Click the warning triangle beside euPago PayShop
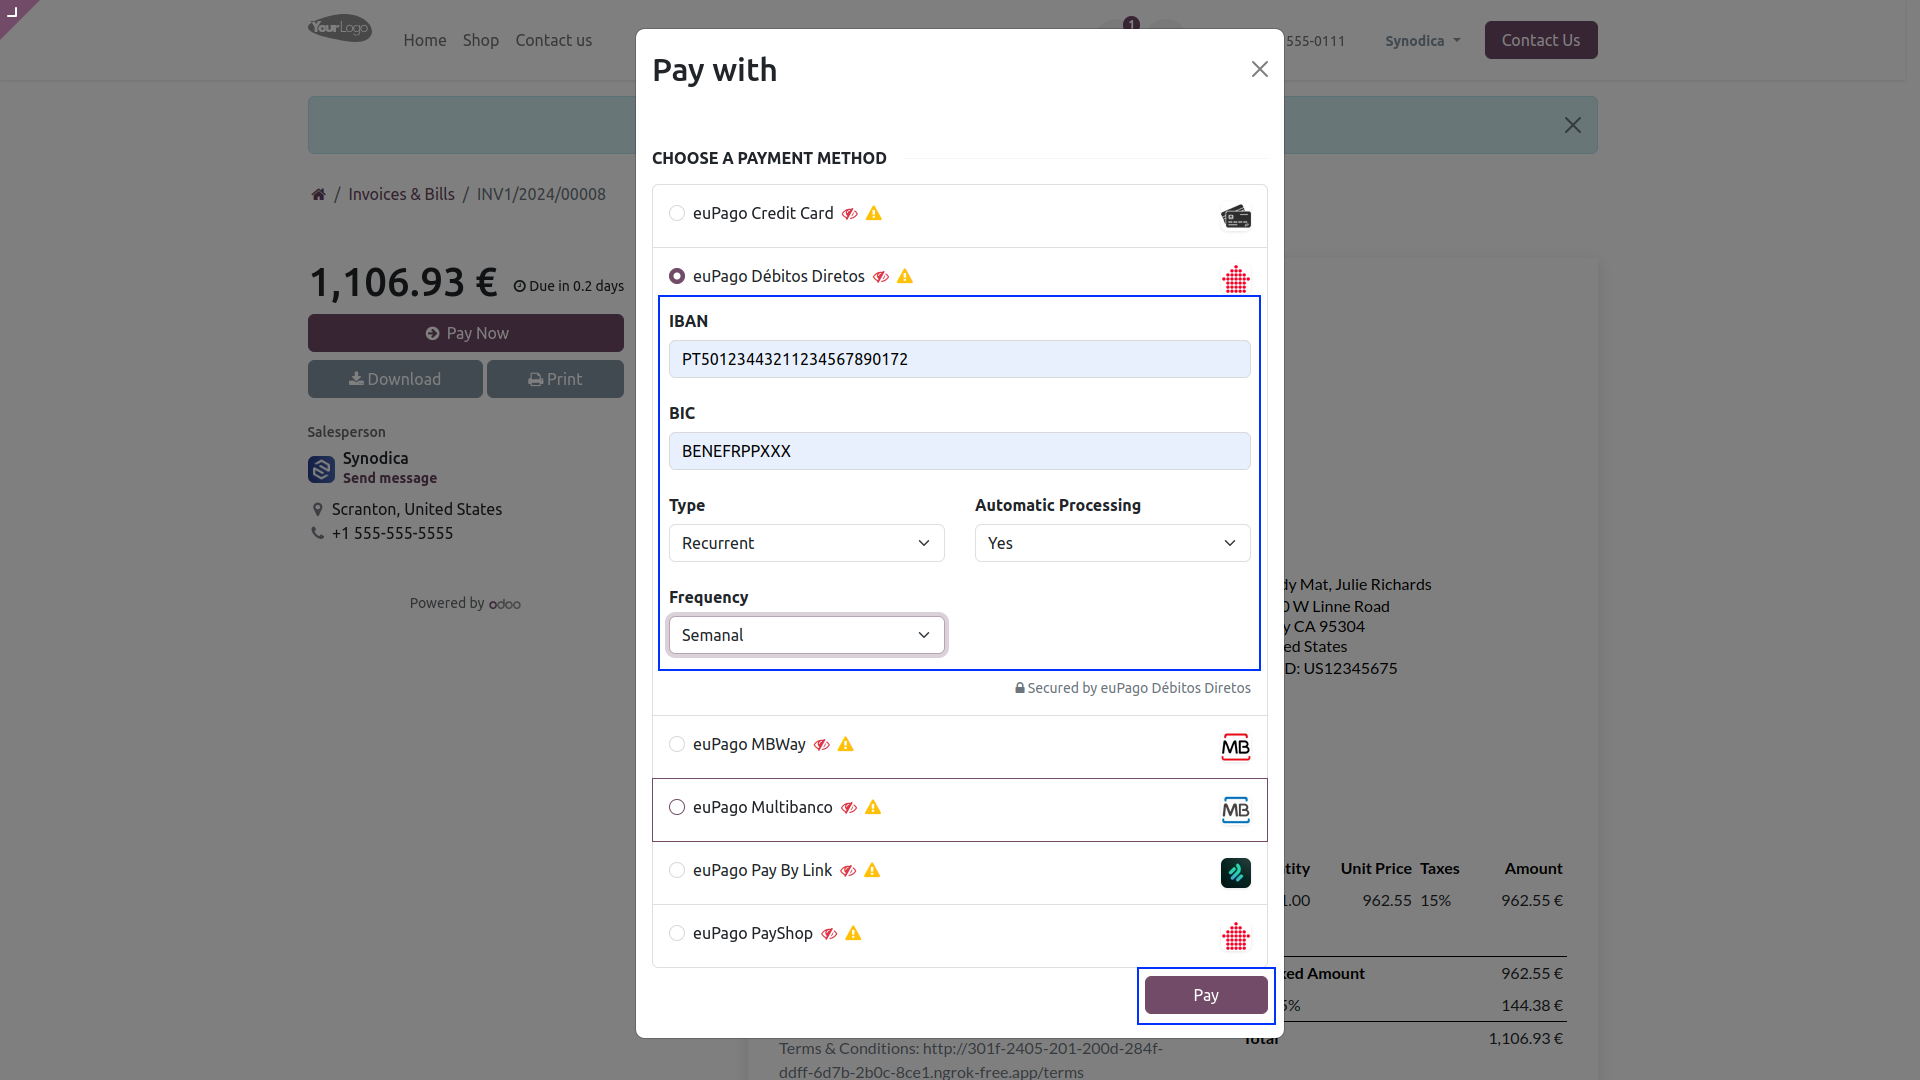The image size is (1920, 1080). point(853,934)
